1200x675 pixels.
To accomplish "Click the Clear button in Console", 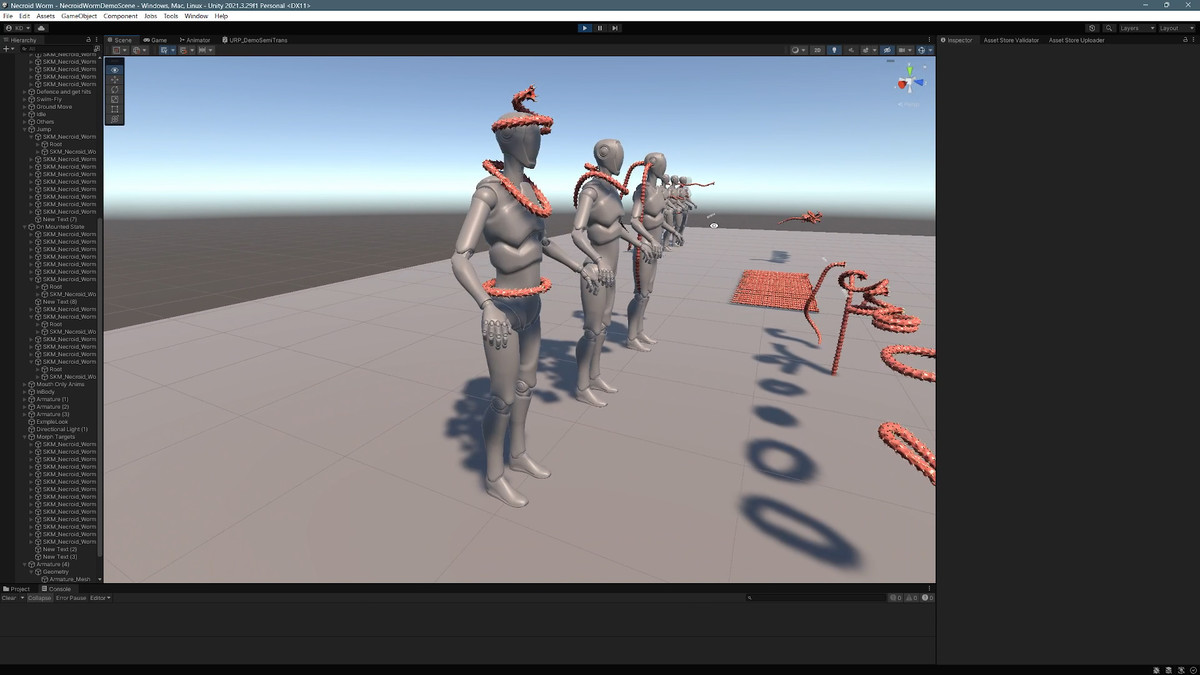I will tap(9, 598).
